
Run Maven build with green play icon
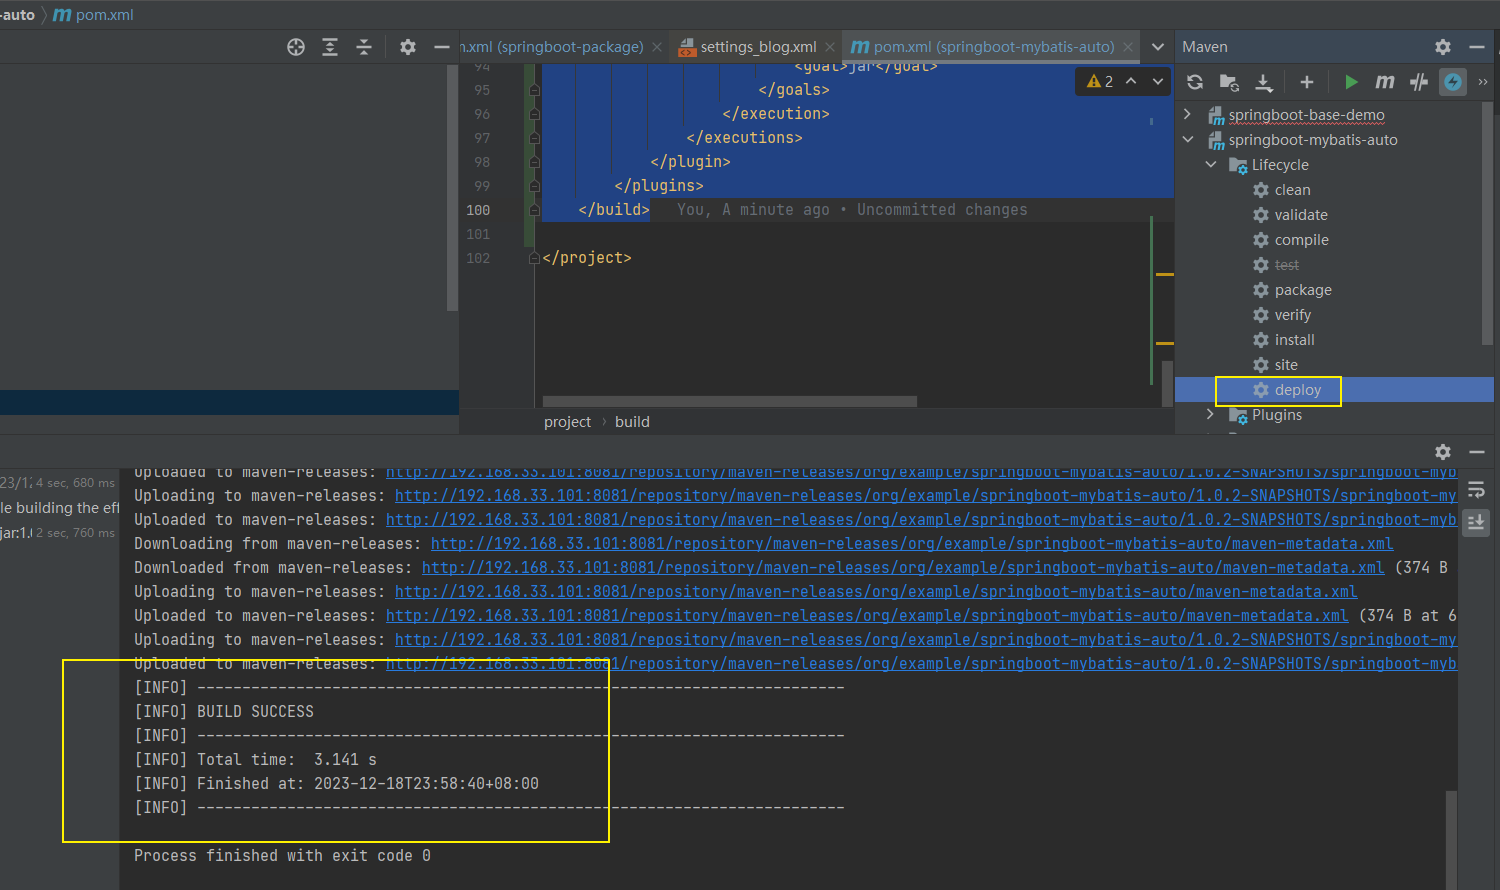(1351, 82)
